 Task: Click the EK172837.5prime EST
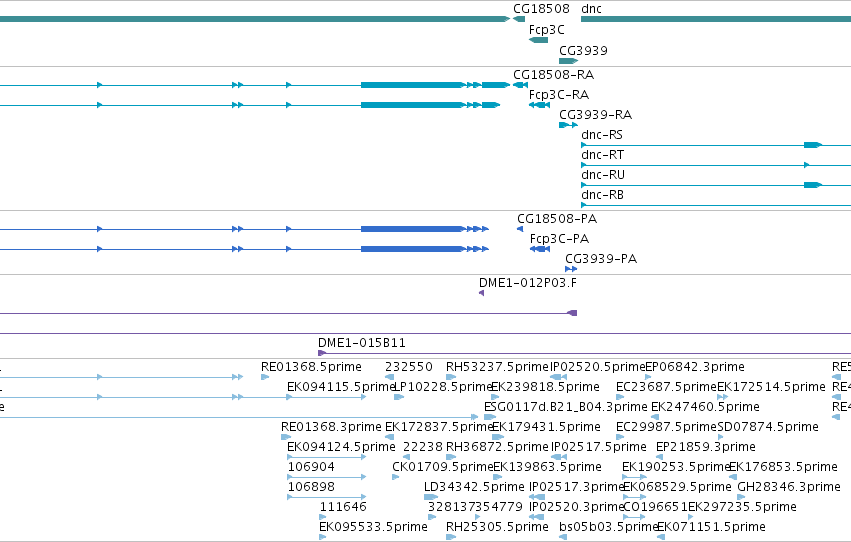(439, 427)
